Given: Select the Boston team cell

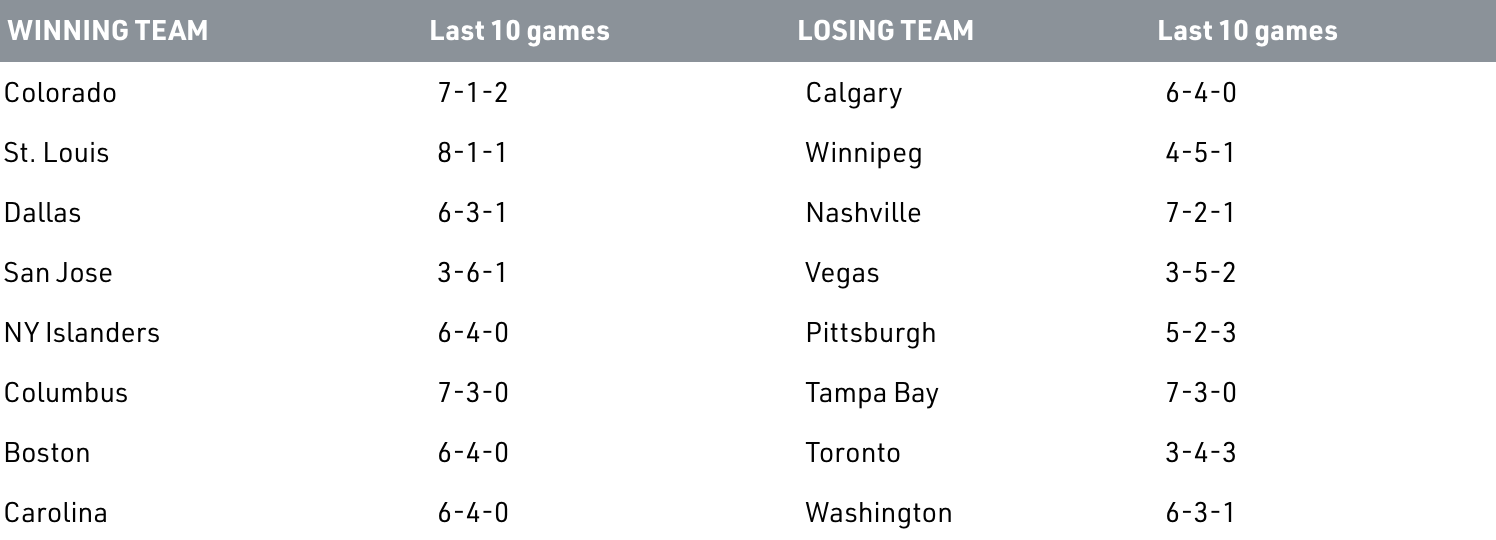Looking at the screenshot, I should 47,453.
